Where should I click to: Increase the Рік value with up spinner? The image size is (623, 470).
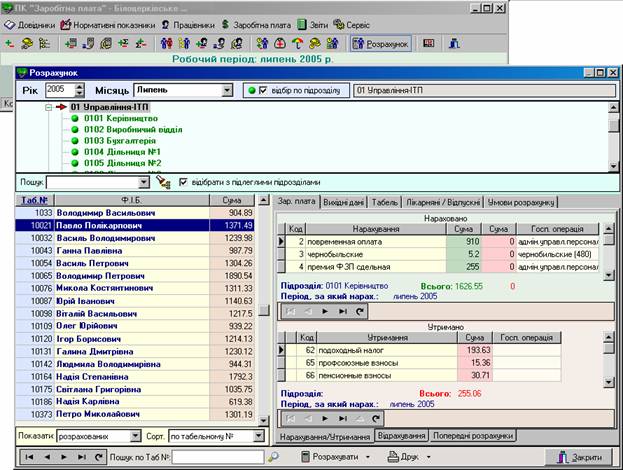click(x=79, y=87)
